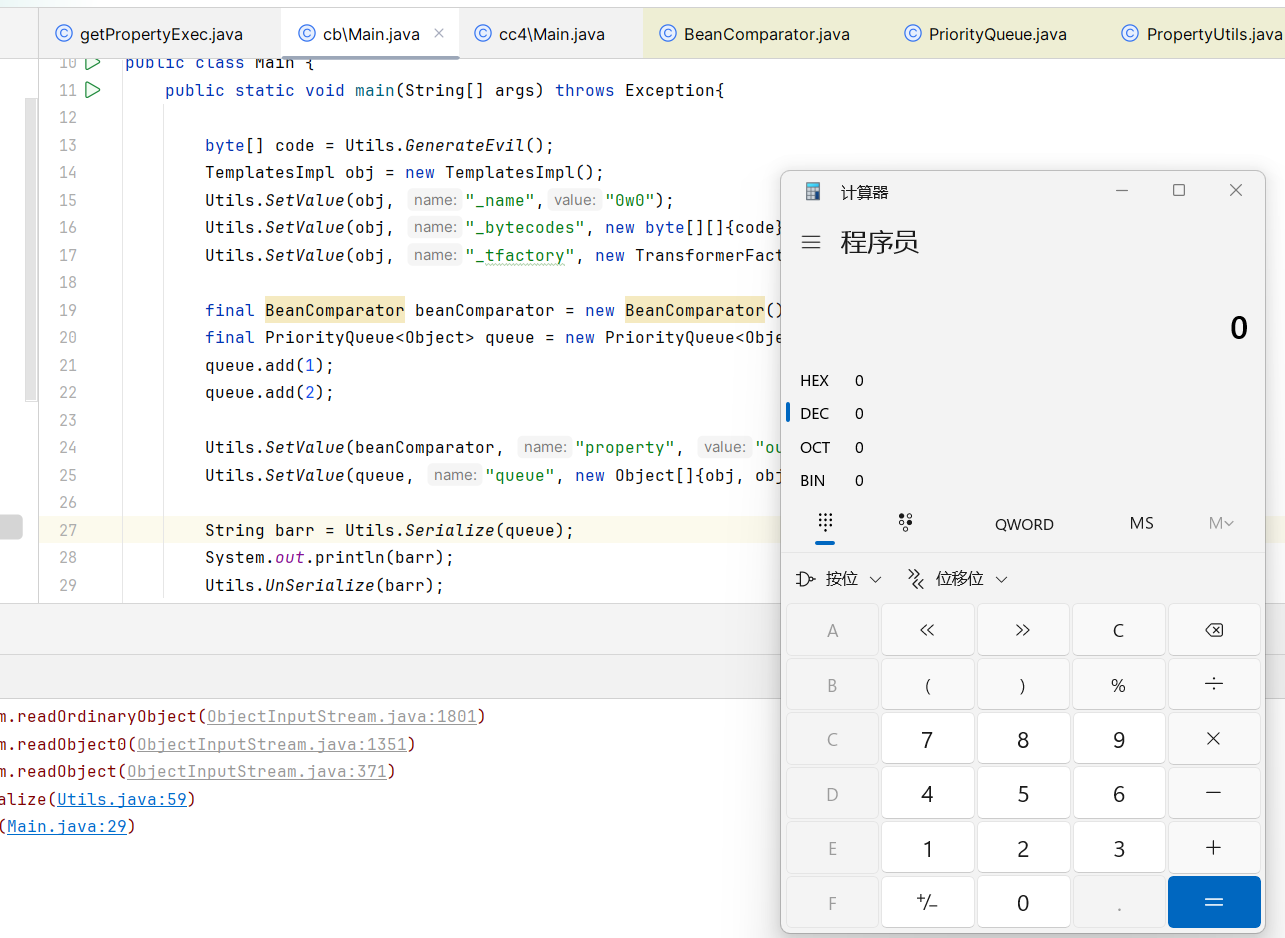This screenshot has height=938, width=1285.
Task: Click digit 7 key
Action: point(927,739)
